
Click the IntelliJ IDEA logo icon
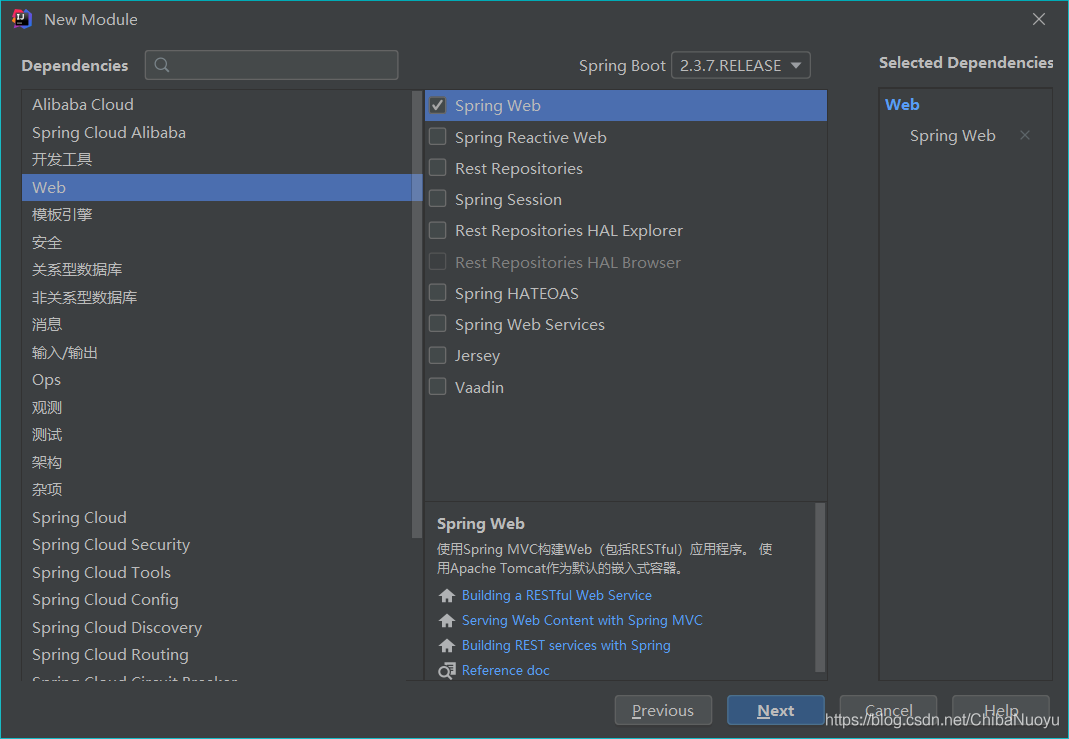(x=22, y=19)
